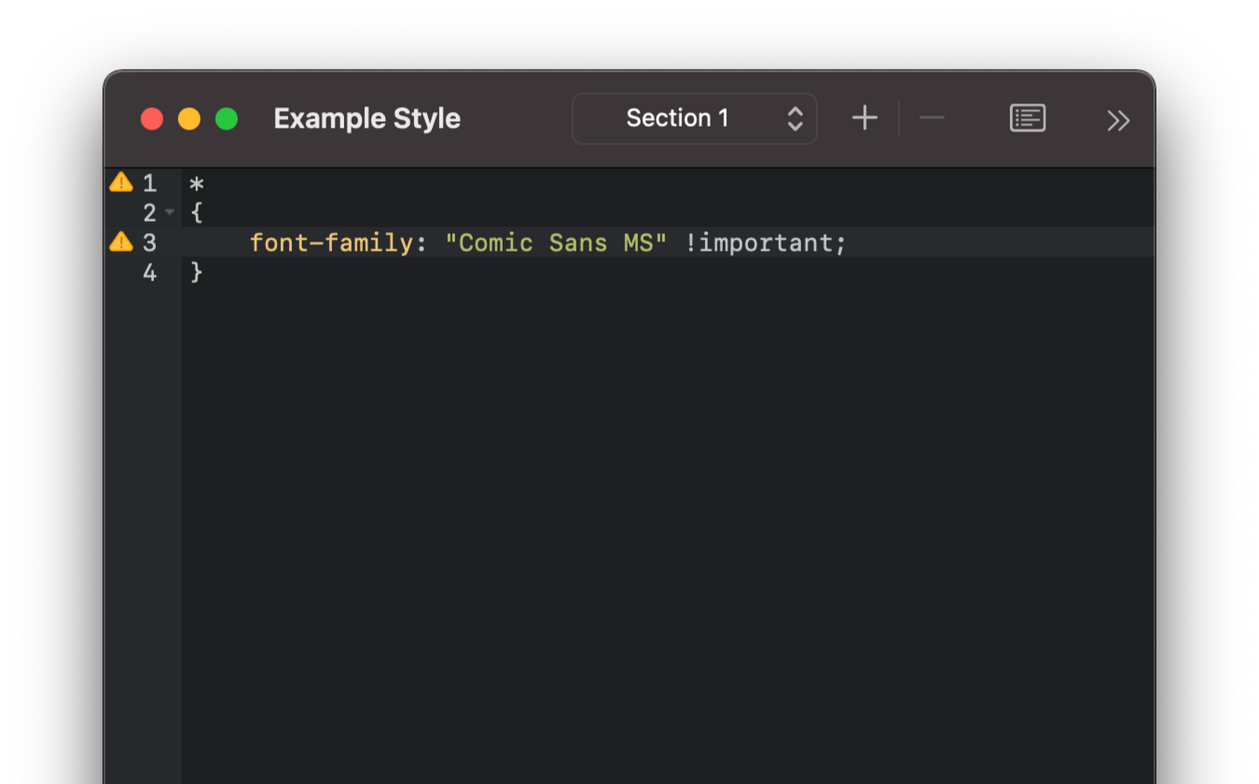Image resolution: width=1259 pixels, height=784 pixels.
Task: Select line number 2 in the gutter
Action: pyautogui.click(x=150, y=213)
